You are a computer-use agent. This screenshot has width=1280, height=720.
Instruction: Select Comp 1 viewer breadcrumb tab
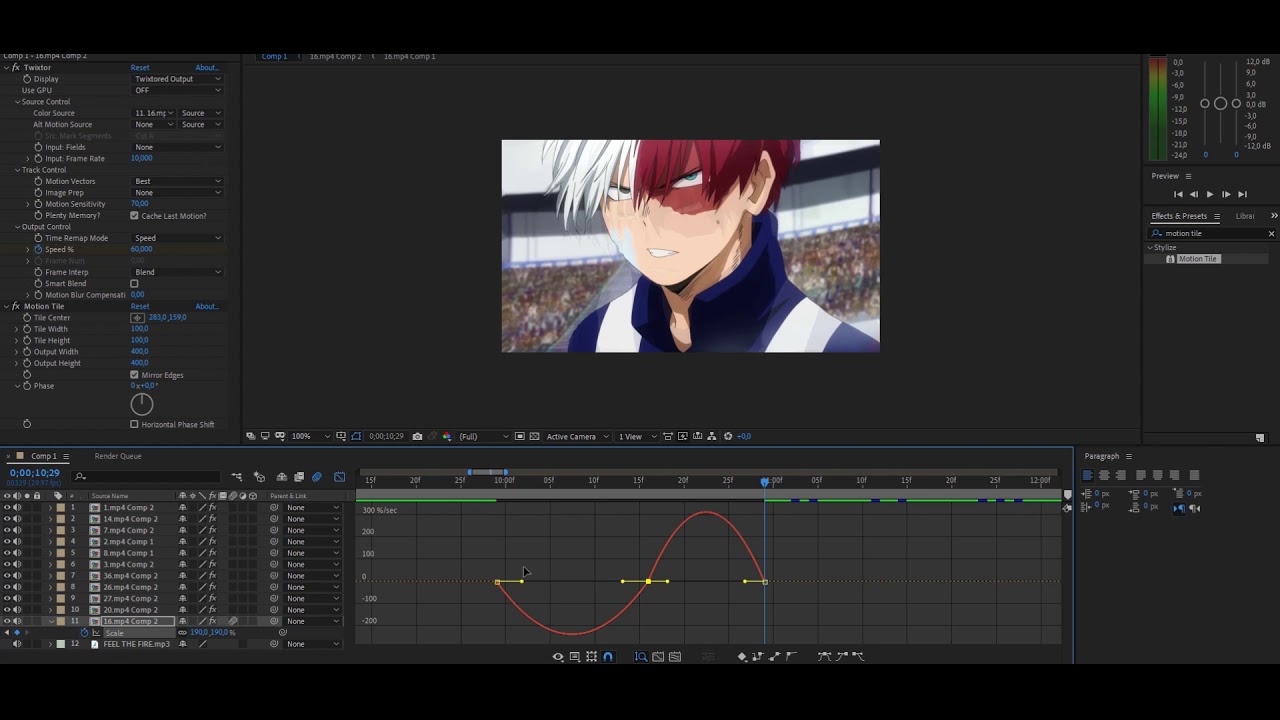(274, 56)
